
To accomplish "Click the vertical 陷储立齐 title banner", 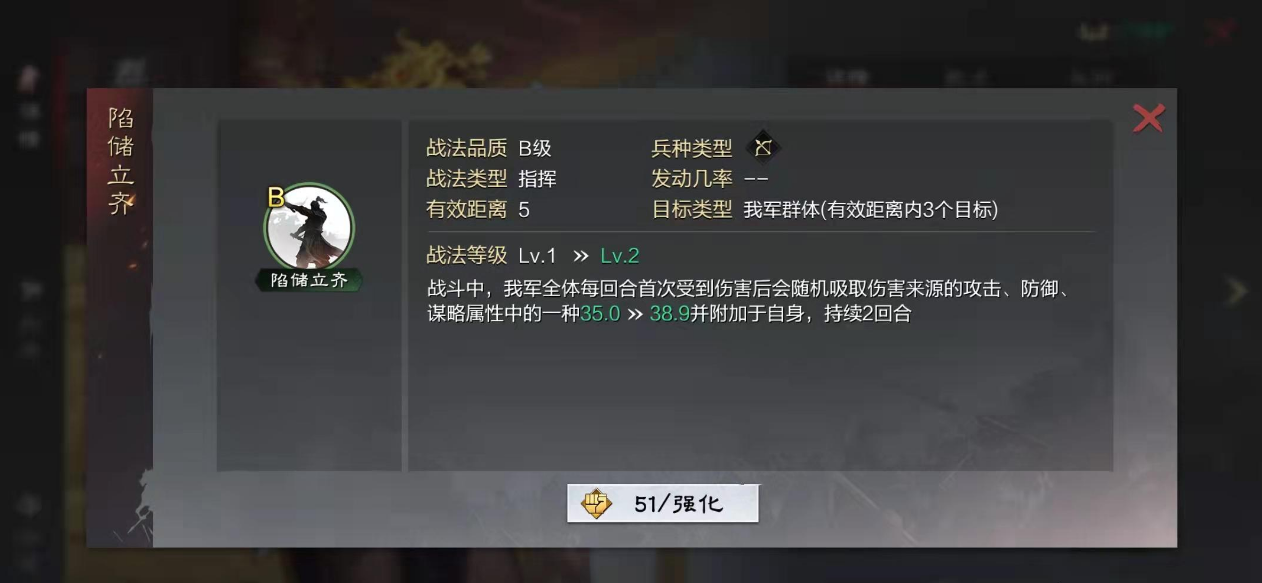I will point(121,162).
